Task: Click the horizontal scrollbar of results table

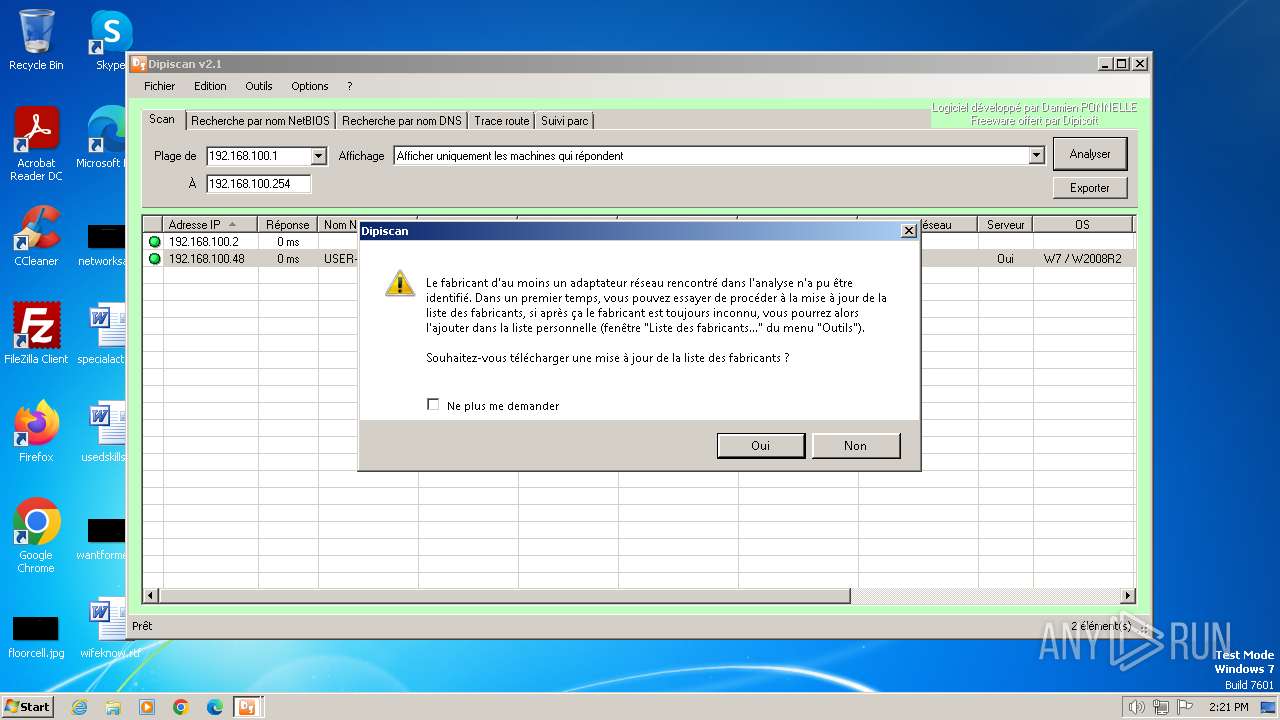Action: pyautogui.click(x=505, y=596)
